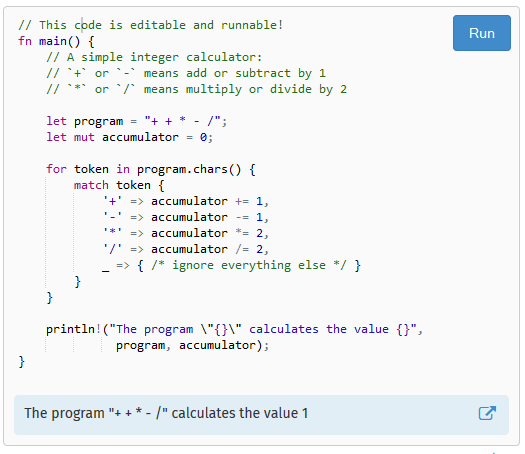Place cursor in the first comment line
The width and height of the screenshot is (525, 454).
pos(151,25)
